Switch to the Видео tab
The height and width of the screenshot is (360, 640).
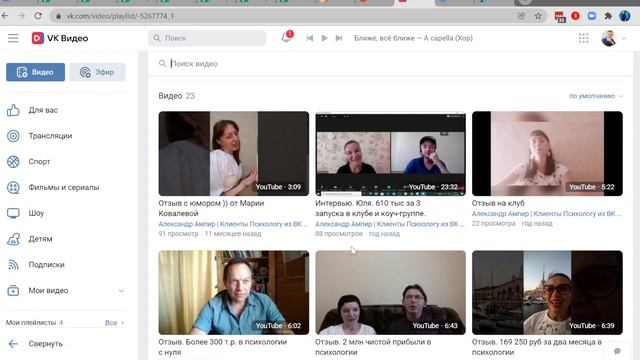coord(36,72)
